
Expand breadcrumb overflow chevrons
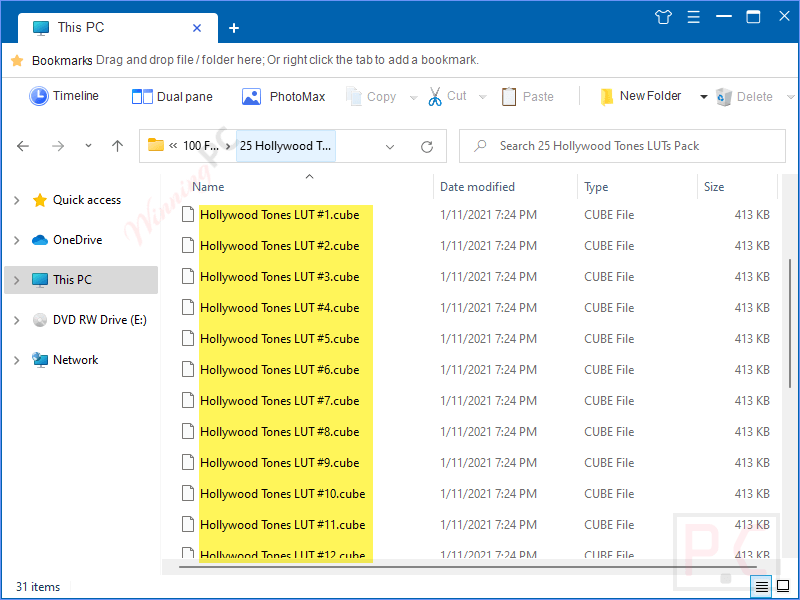click(x=173, y=146)
